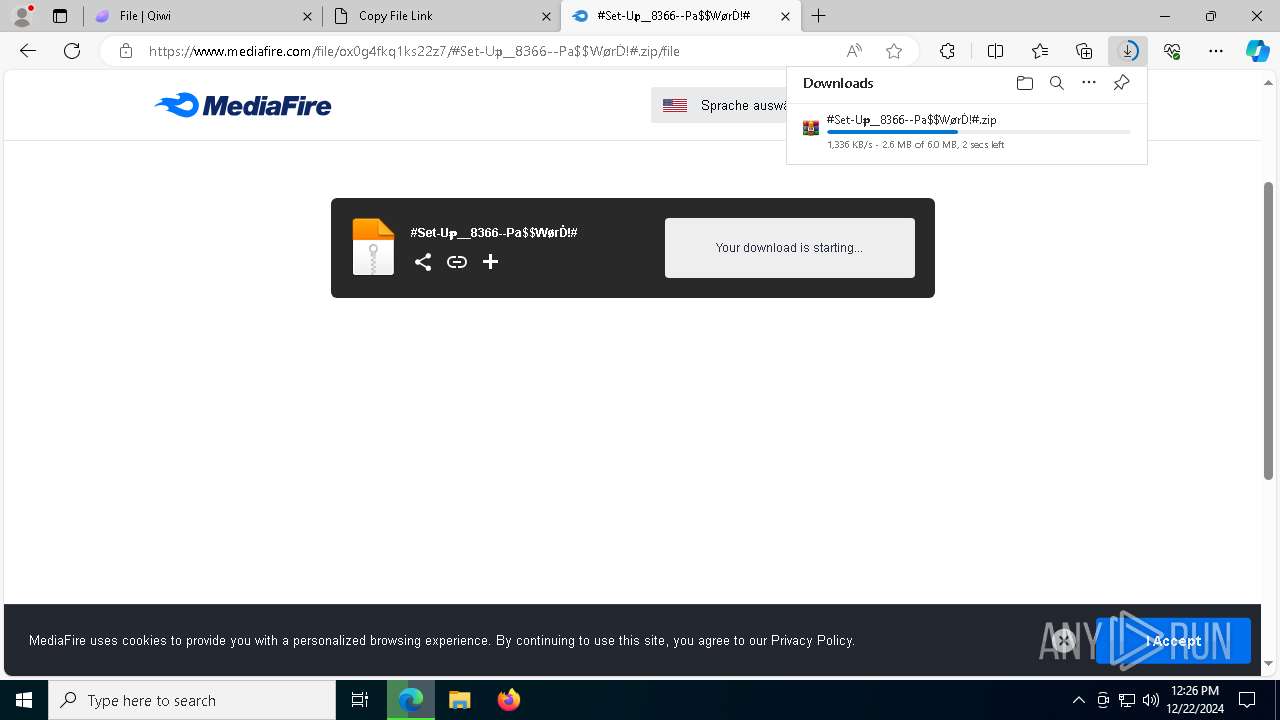Open the tab actions menu icon
Viewport: 1280px width, 720px height.
click(x=60, y=16)
